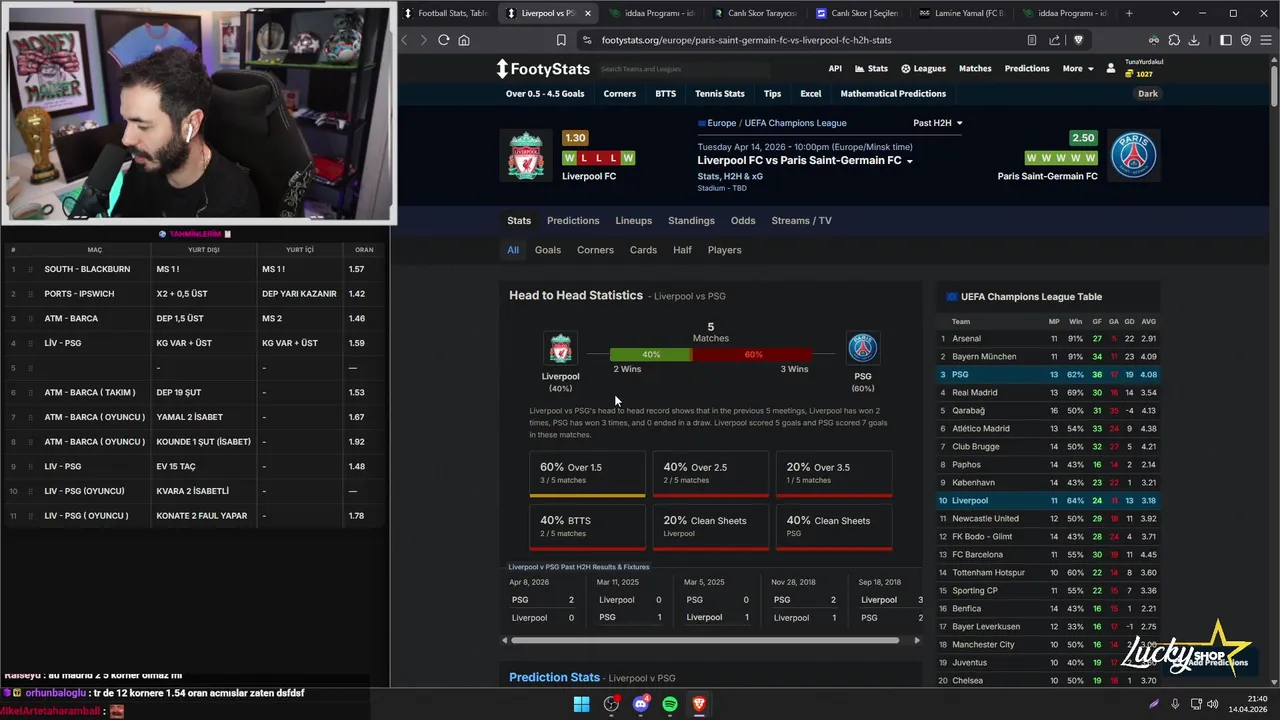
Task: Select Corners stats filter
Action: [x=595, y=250]
